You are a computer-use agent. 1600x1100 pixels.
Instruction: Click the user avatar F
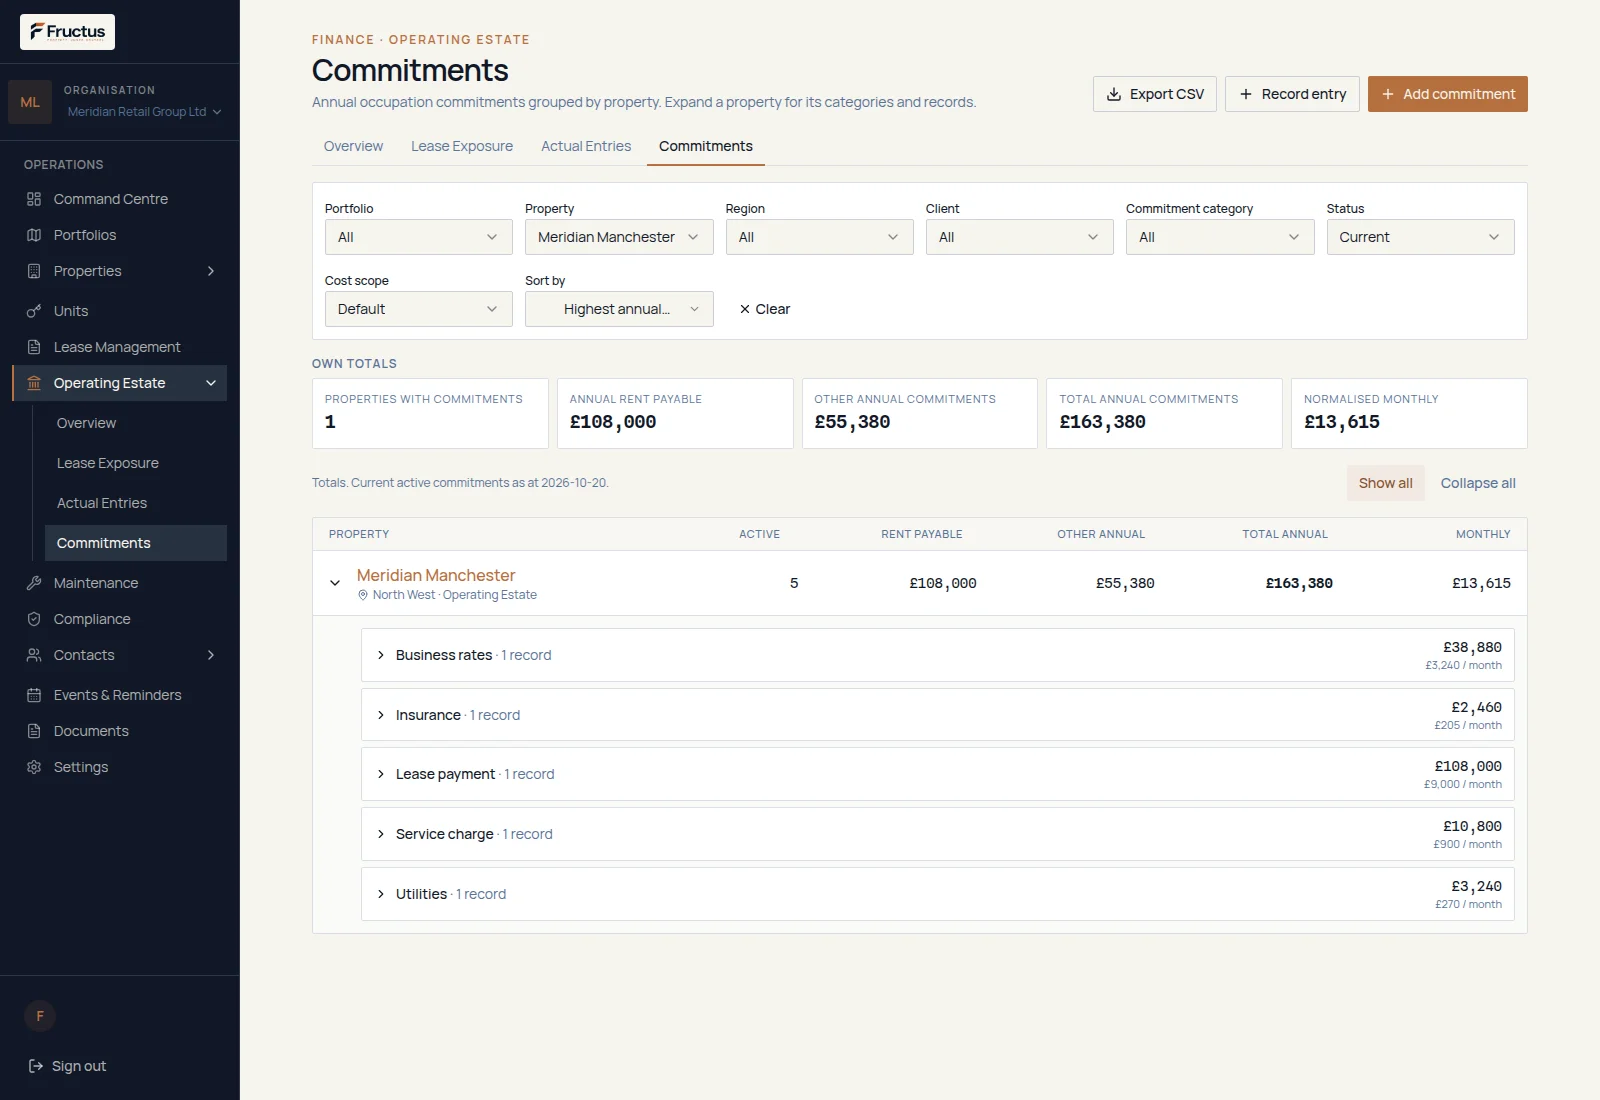(40, 1016)
